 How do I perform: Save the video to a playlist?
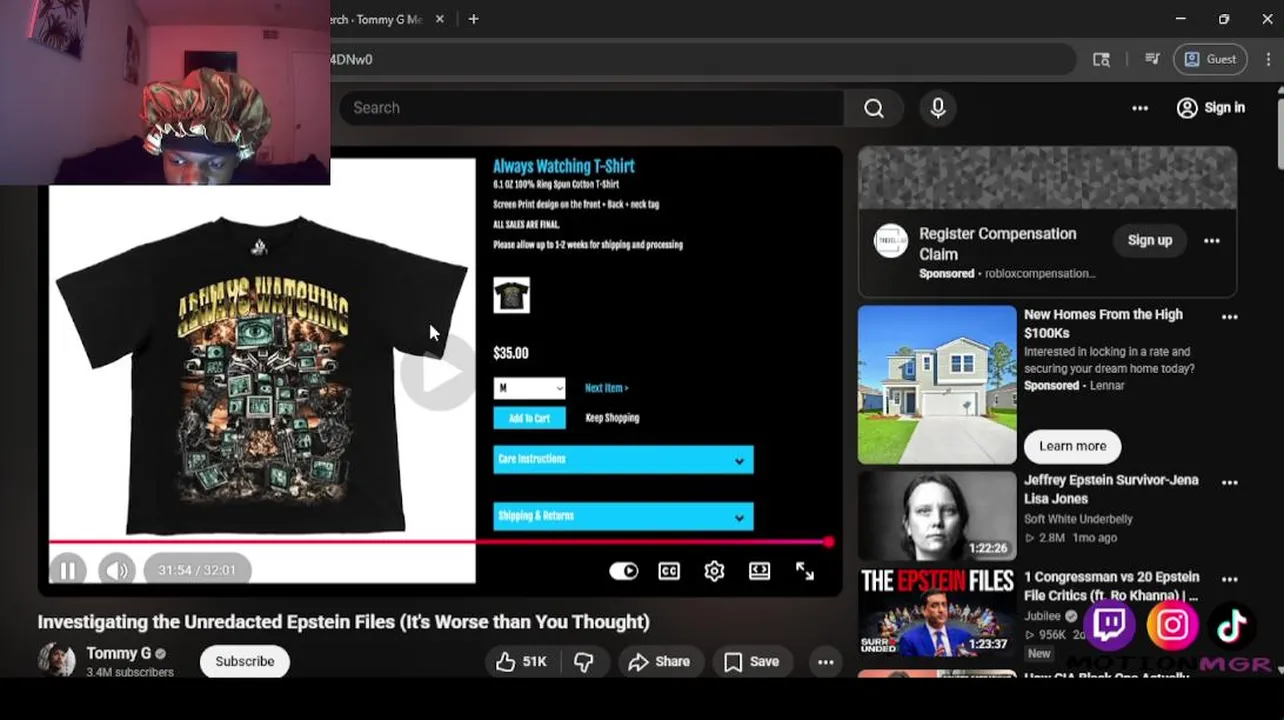coord(751,662)
